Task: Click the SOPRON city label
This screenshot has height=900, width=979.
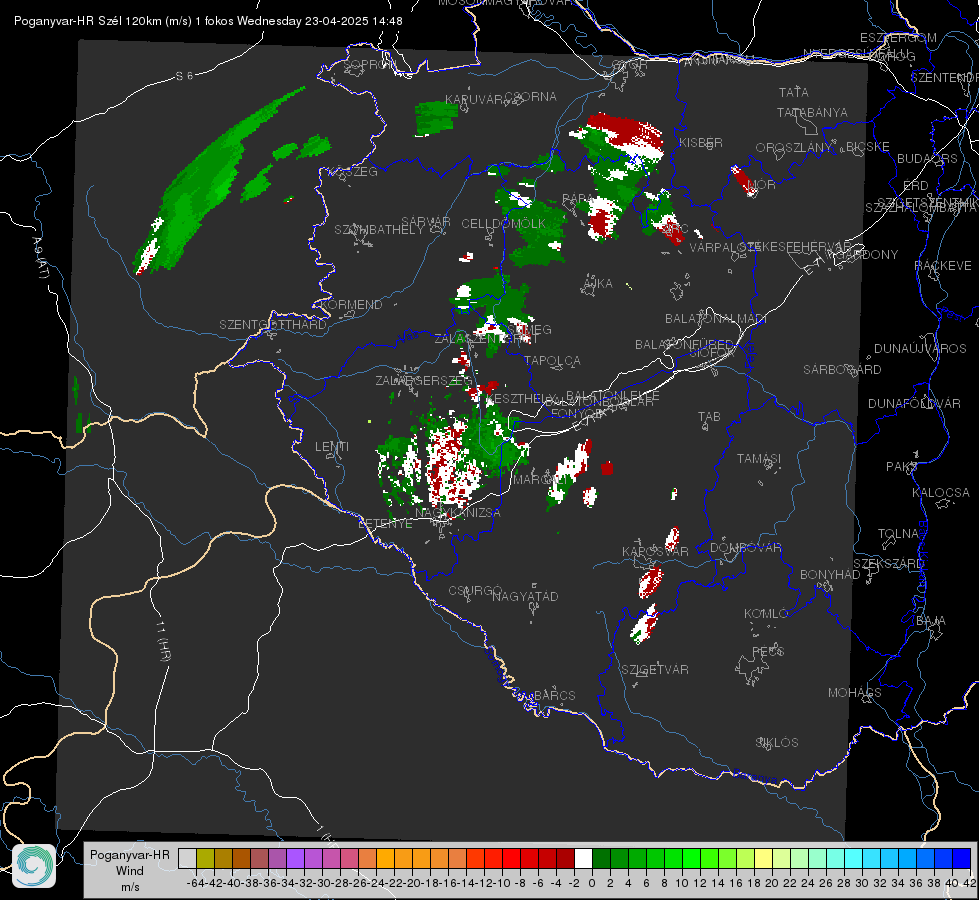Action: coord(369,64)
